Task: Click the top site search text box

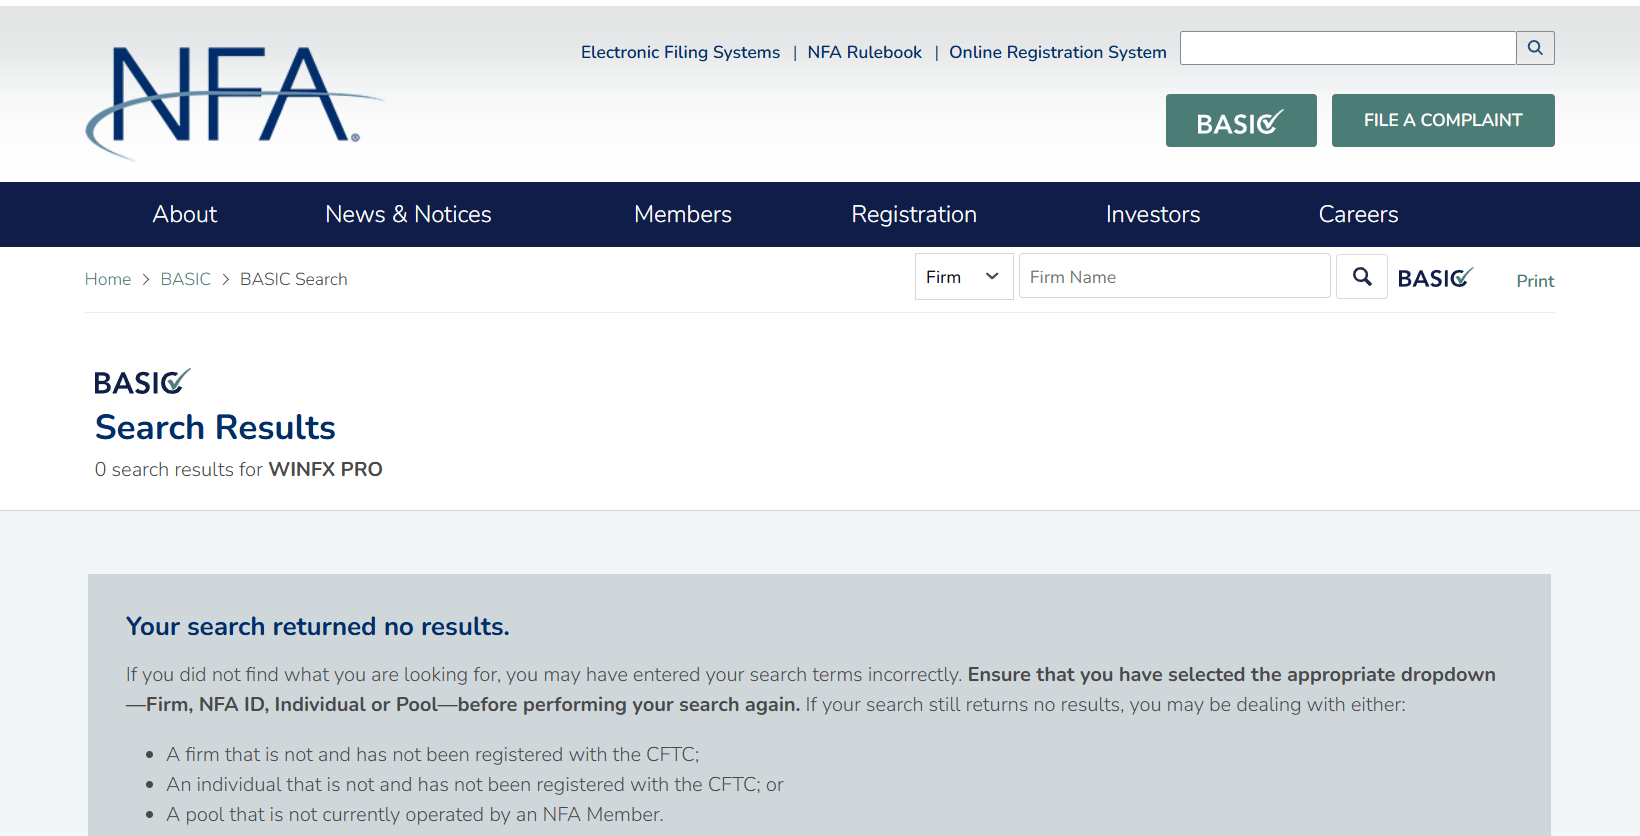Action: tap(1348, 48)
